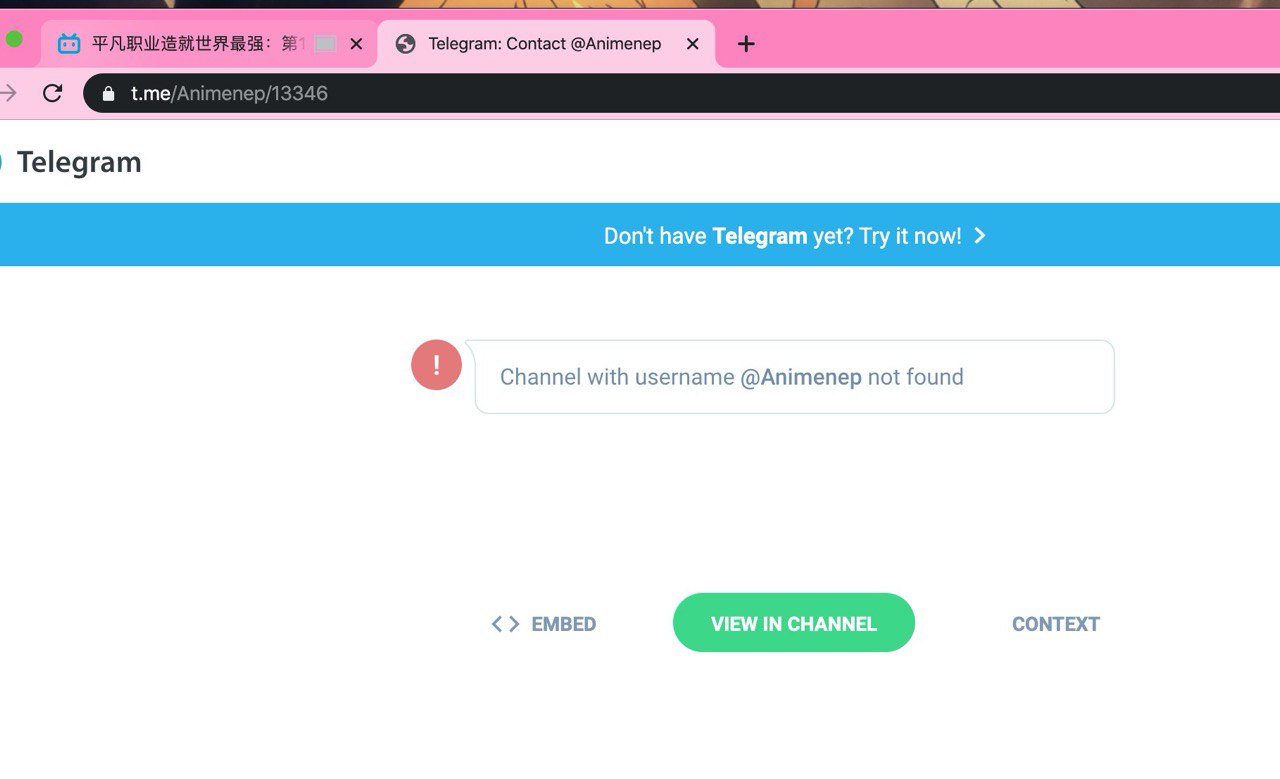This screenshot has width=1280, height=779.
Task: Click the media indicator on Bilibili tab
Action: tap(325, 44)
